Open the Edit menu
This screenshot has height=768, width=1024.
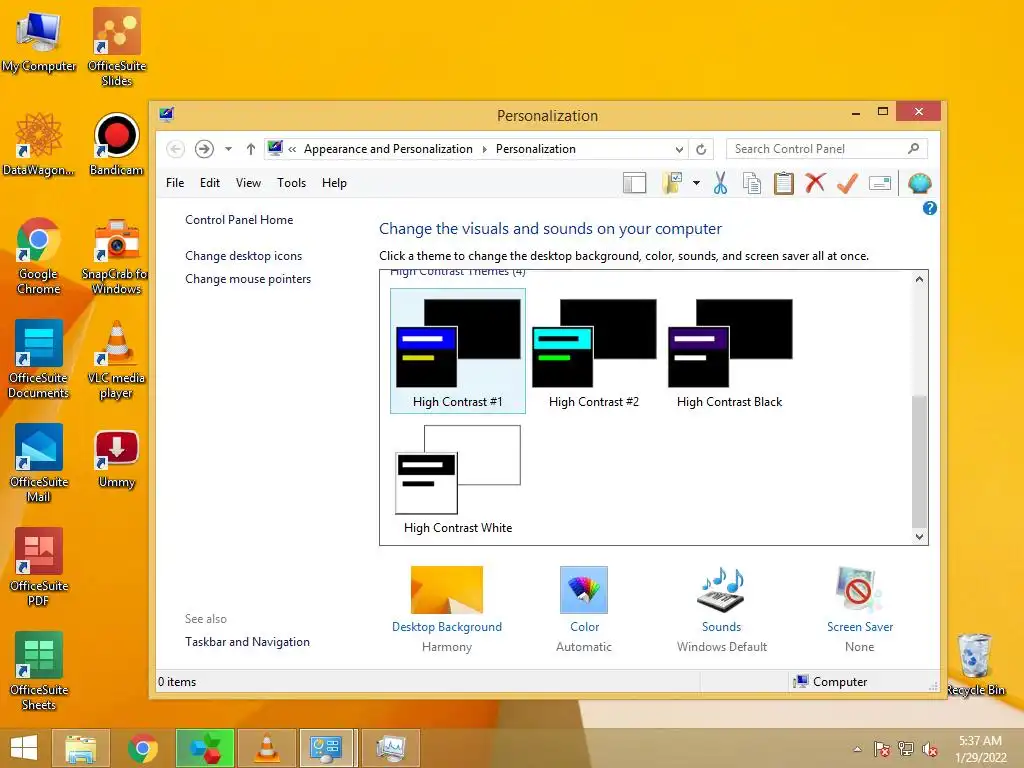[210, 183]
